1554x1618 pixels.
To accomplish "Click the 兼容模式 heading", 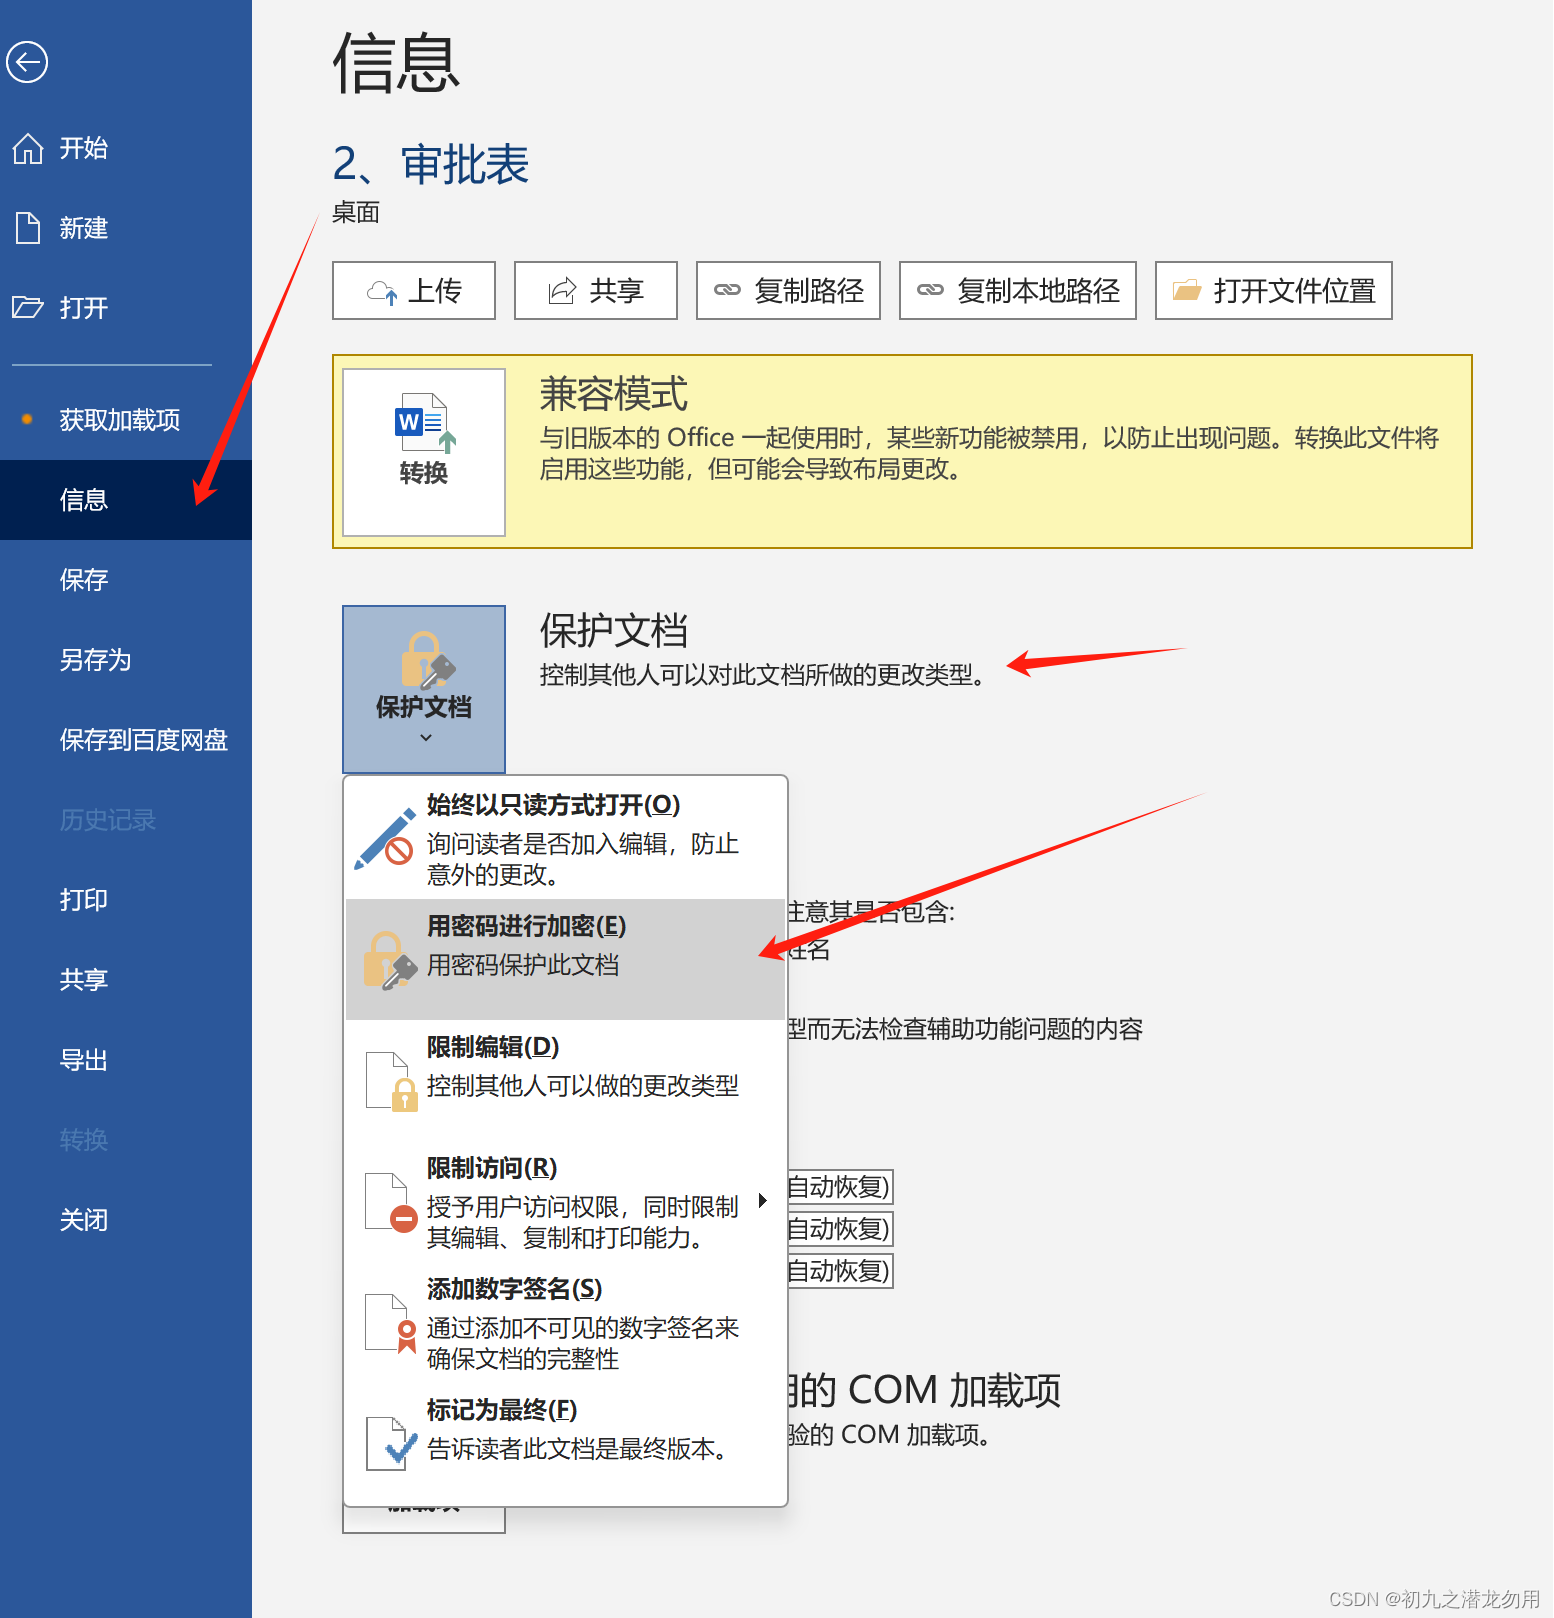I will click(x=614, y=394).
